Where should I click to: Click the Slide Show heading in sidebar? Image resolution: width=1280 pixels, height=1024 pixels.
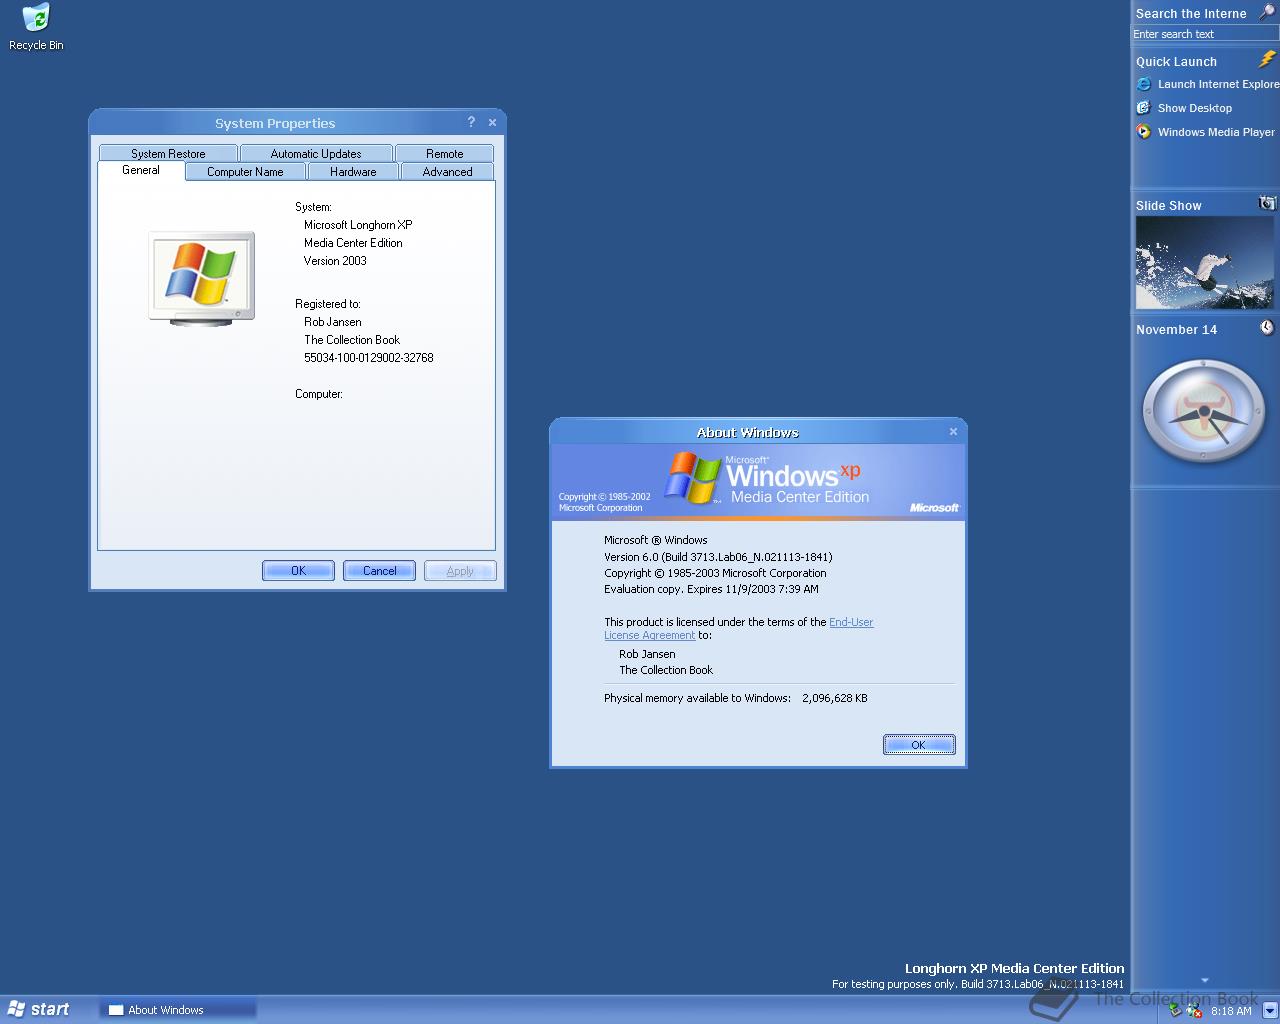pos(1168,205)
